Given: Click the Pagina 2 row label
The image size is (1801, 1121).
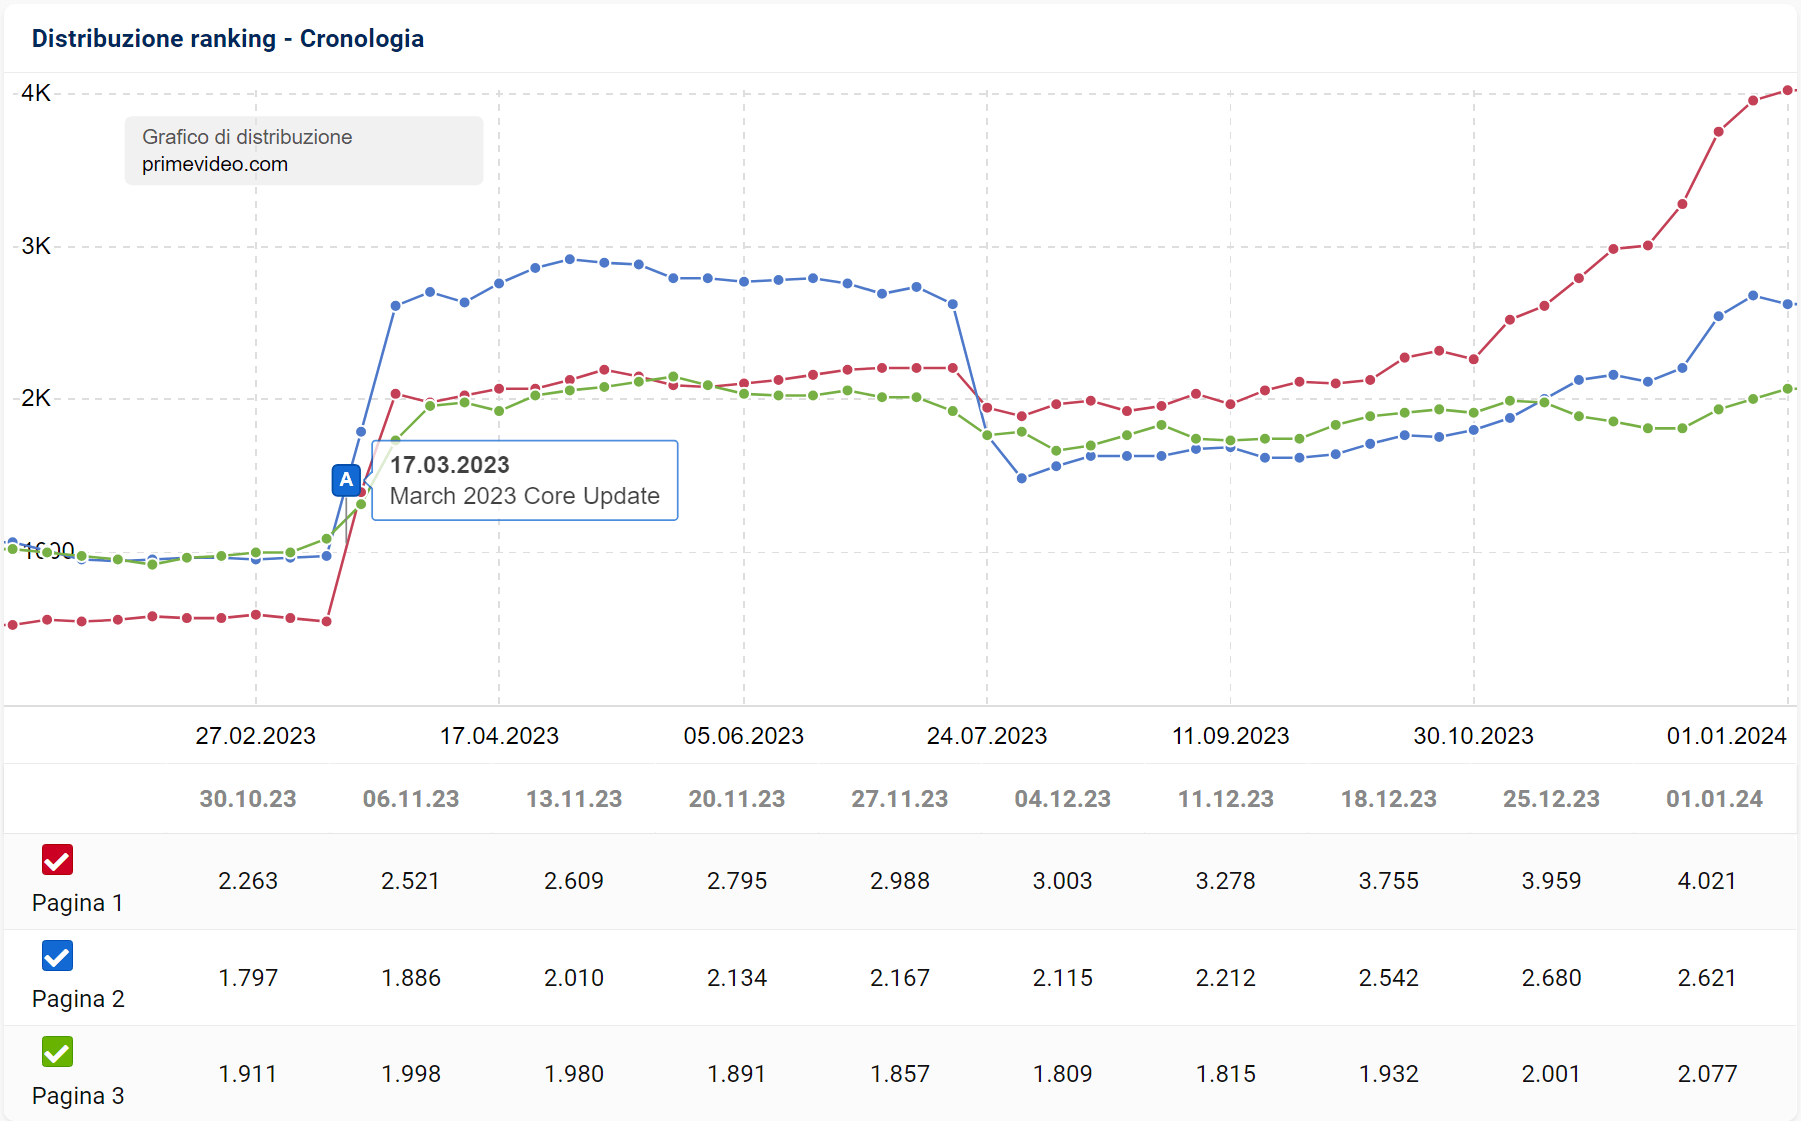Looking at the screenshot, I should (x=78, y=999).
